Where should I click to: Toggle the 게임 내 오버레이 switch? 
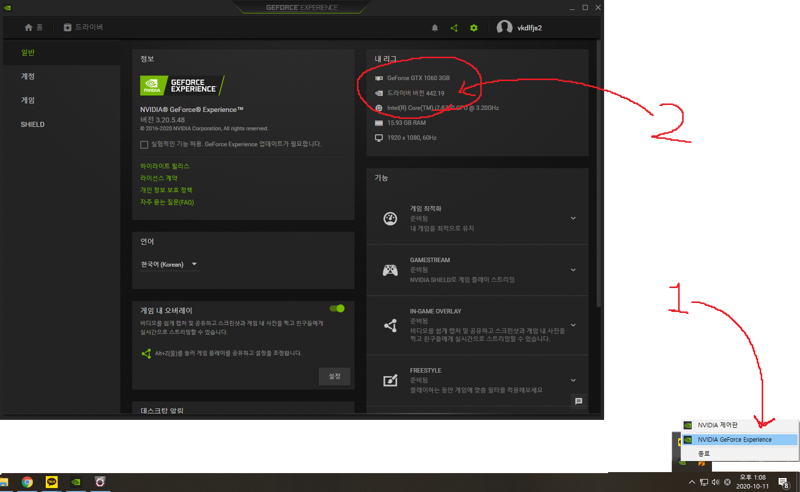[337, 309]
